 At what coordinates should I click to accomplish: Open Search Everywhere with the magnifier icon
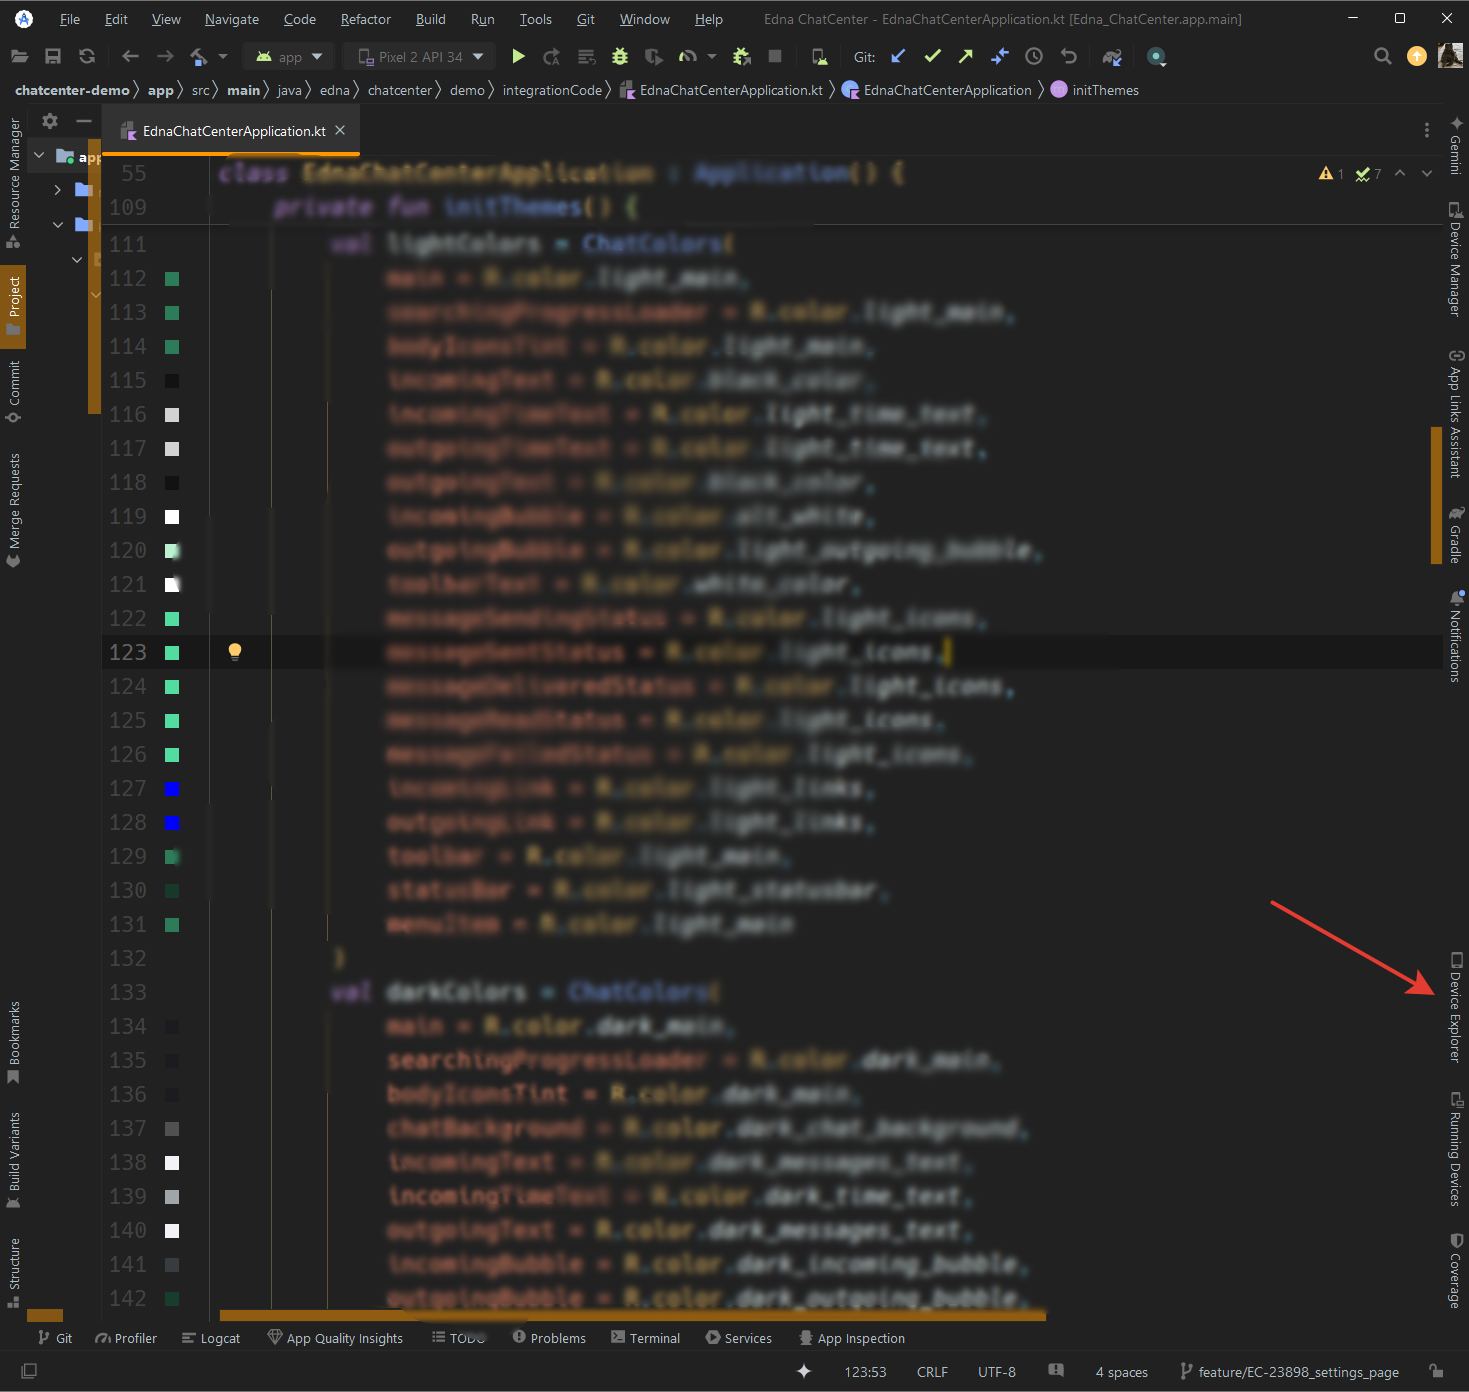point(1382,56)
